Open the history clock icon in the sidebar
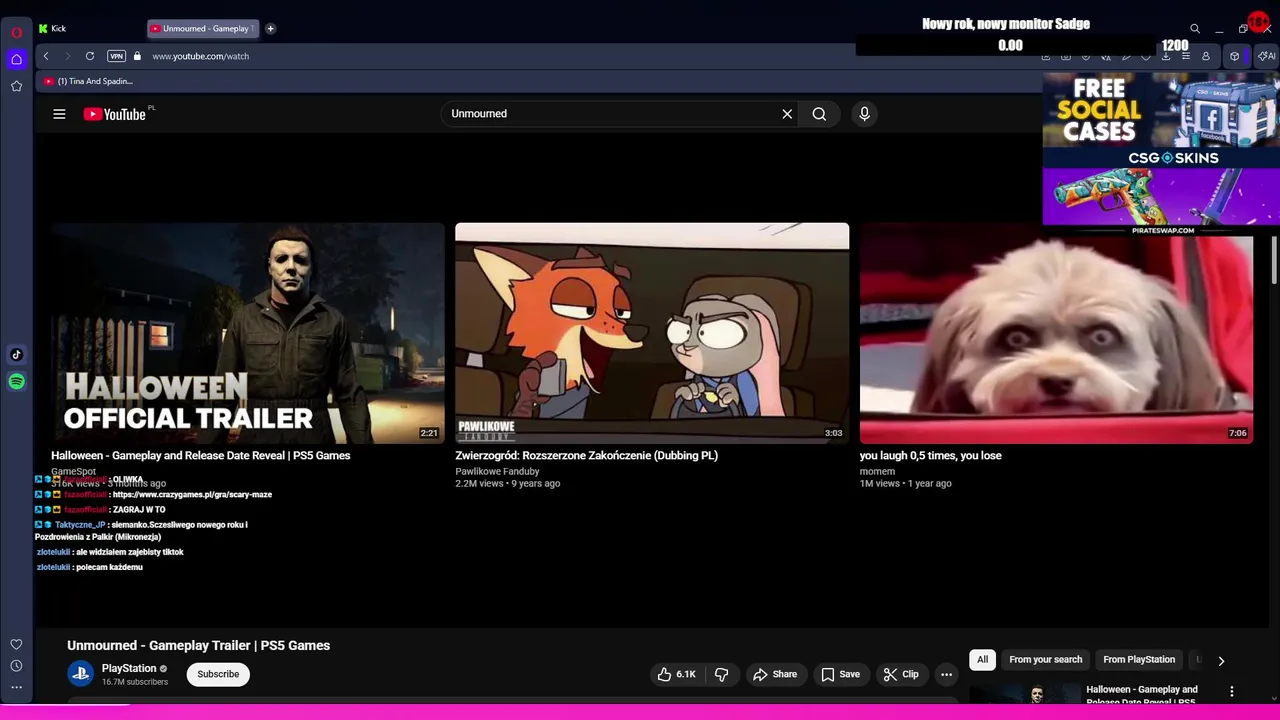 click(17, 666)
